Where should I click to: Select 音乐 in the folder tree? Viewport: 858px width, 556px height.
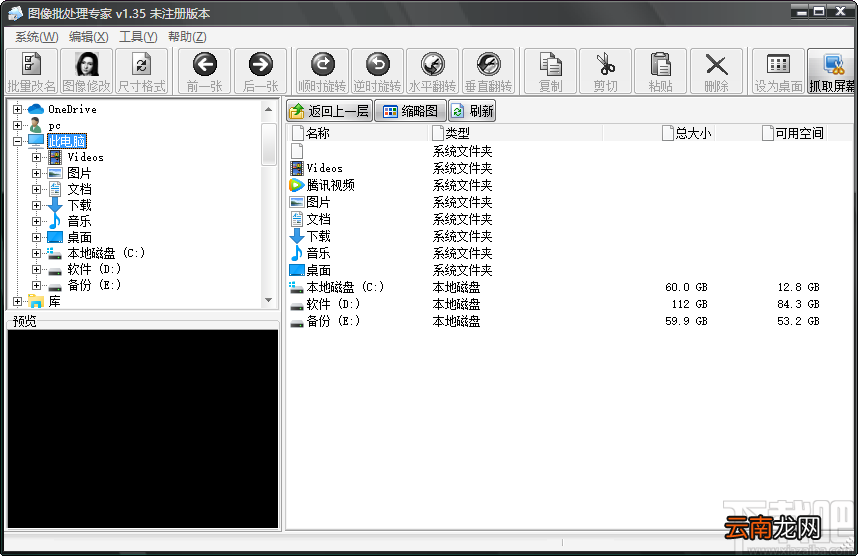pos(79,221)
